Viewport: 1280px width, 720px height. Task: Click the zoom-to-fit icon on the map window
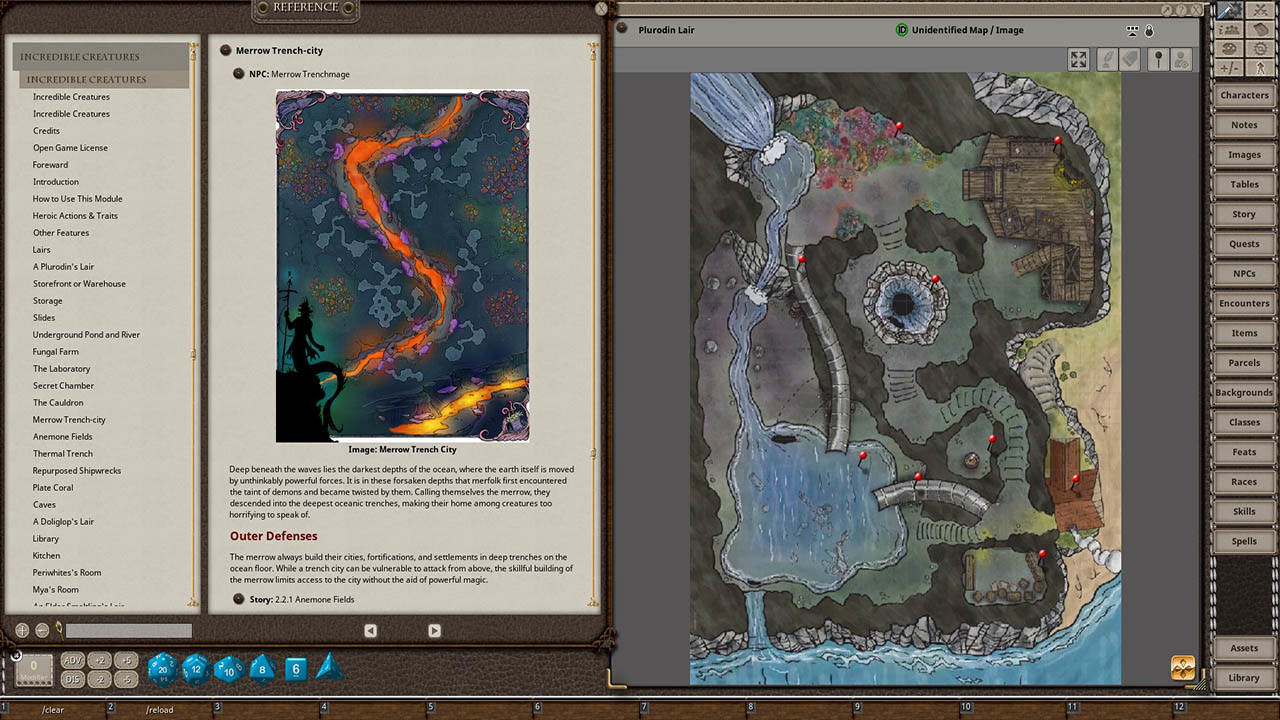[x=1078, y=59]
